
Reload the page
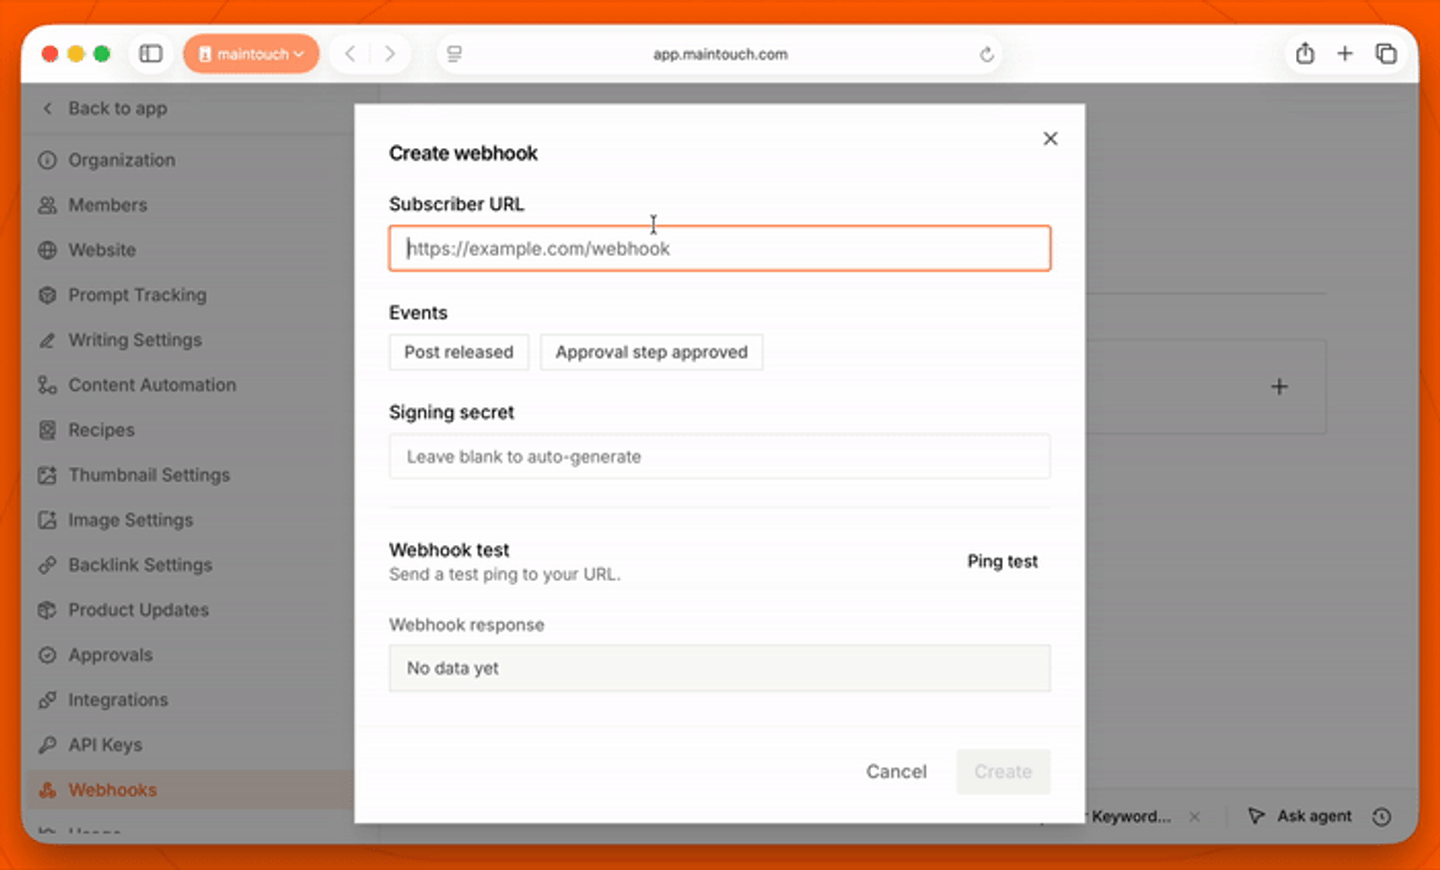986,54
